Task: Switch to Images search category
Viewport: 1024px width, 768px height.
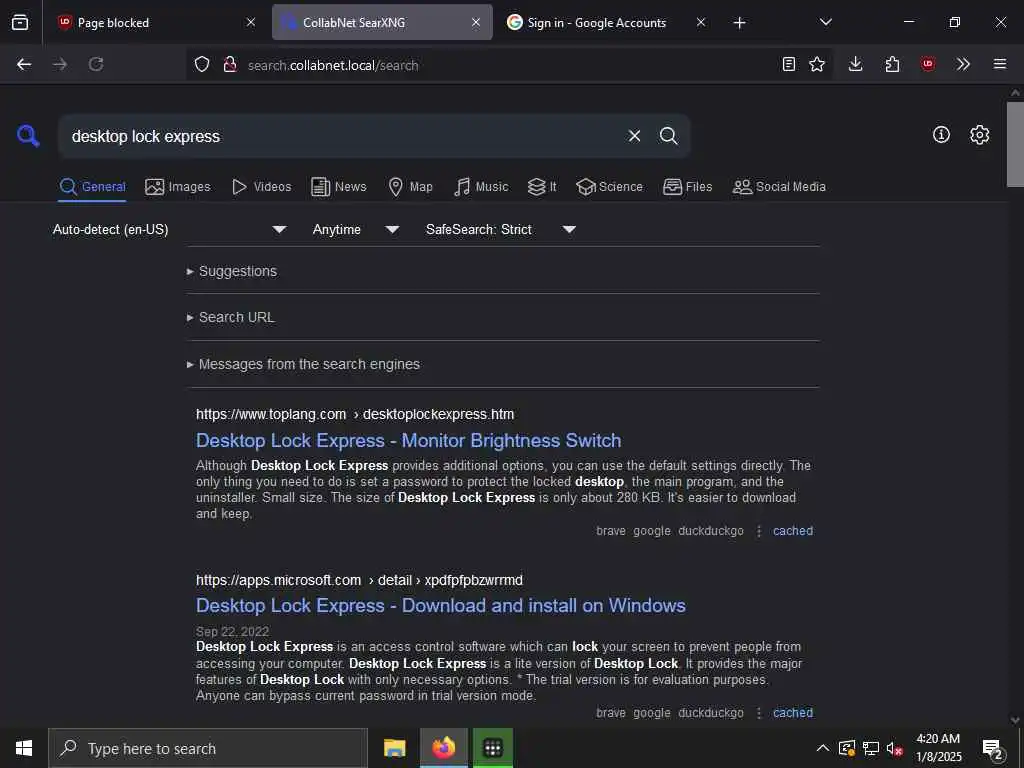Action: (x=178, y=187)
